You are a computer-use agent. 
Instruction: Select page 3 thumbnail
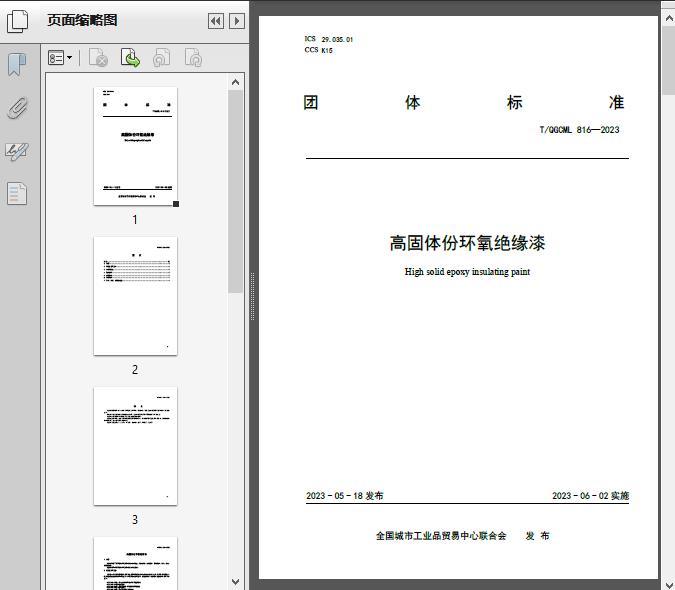[x=135, y=446]
